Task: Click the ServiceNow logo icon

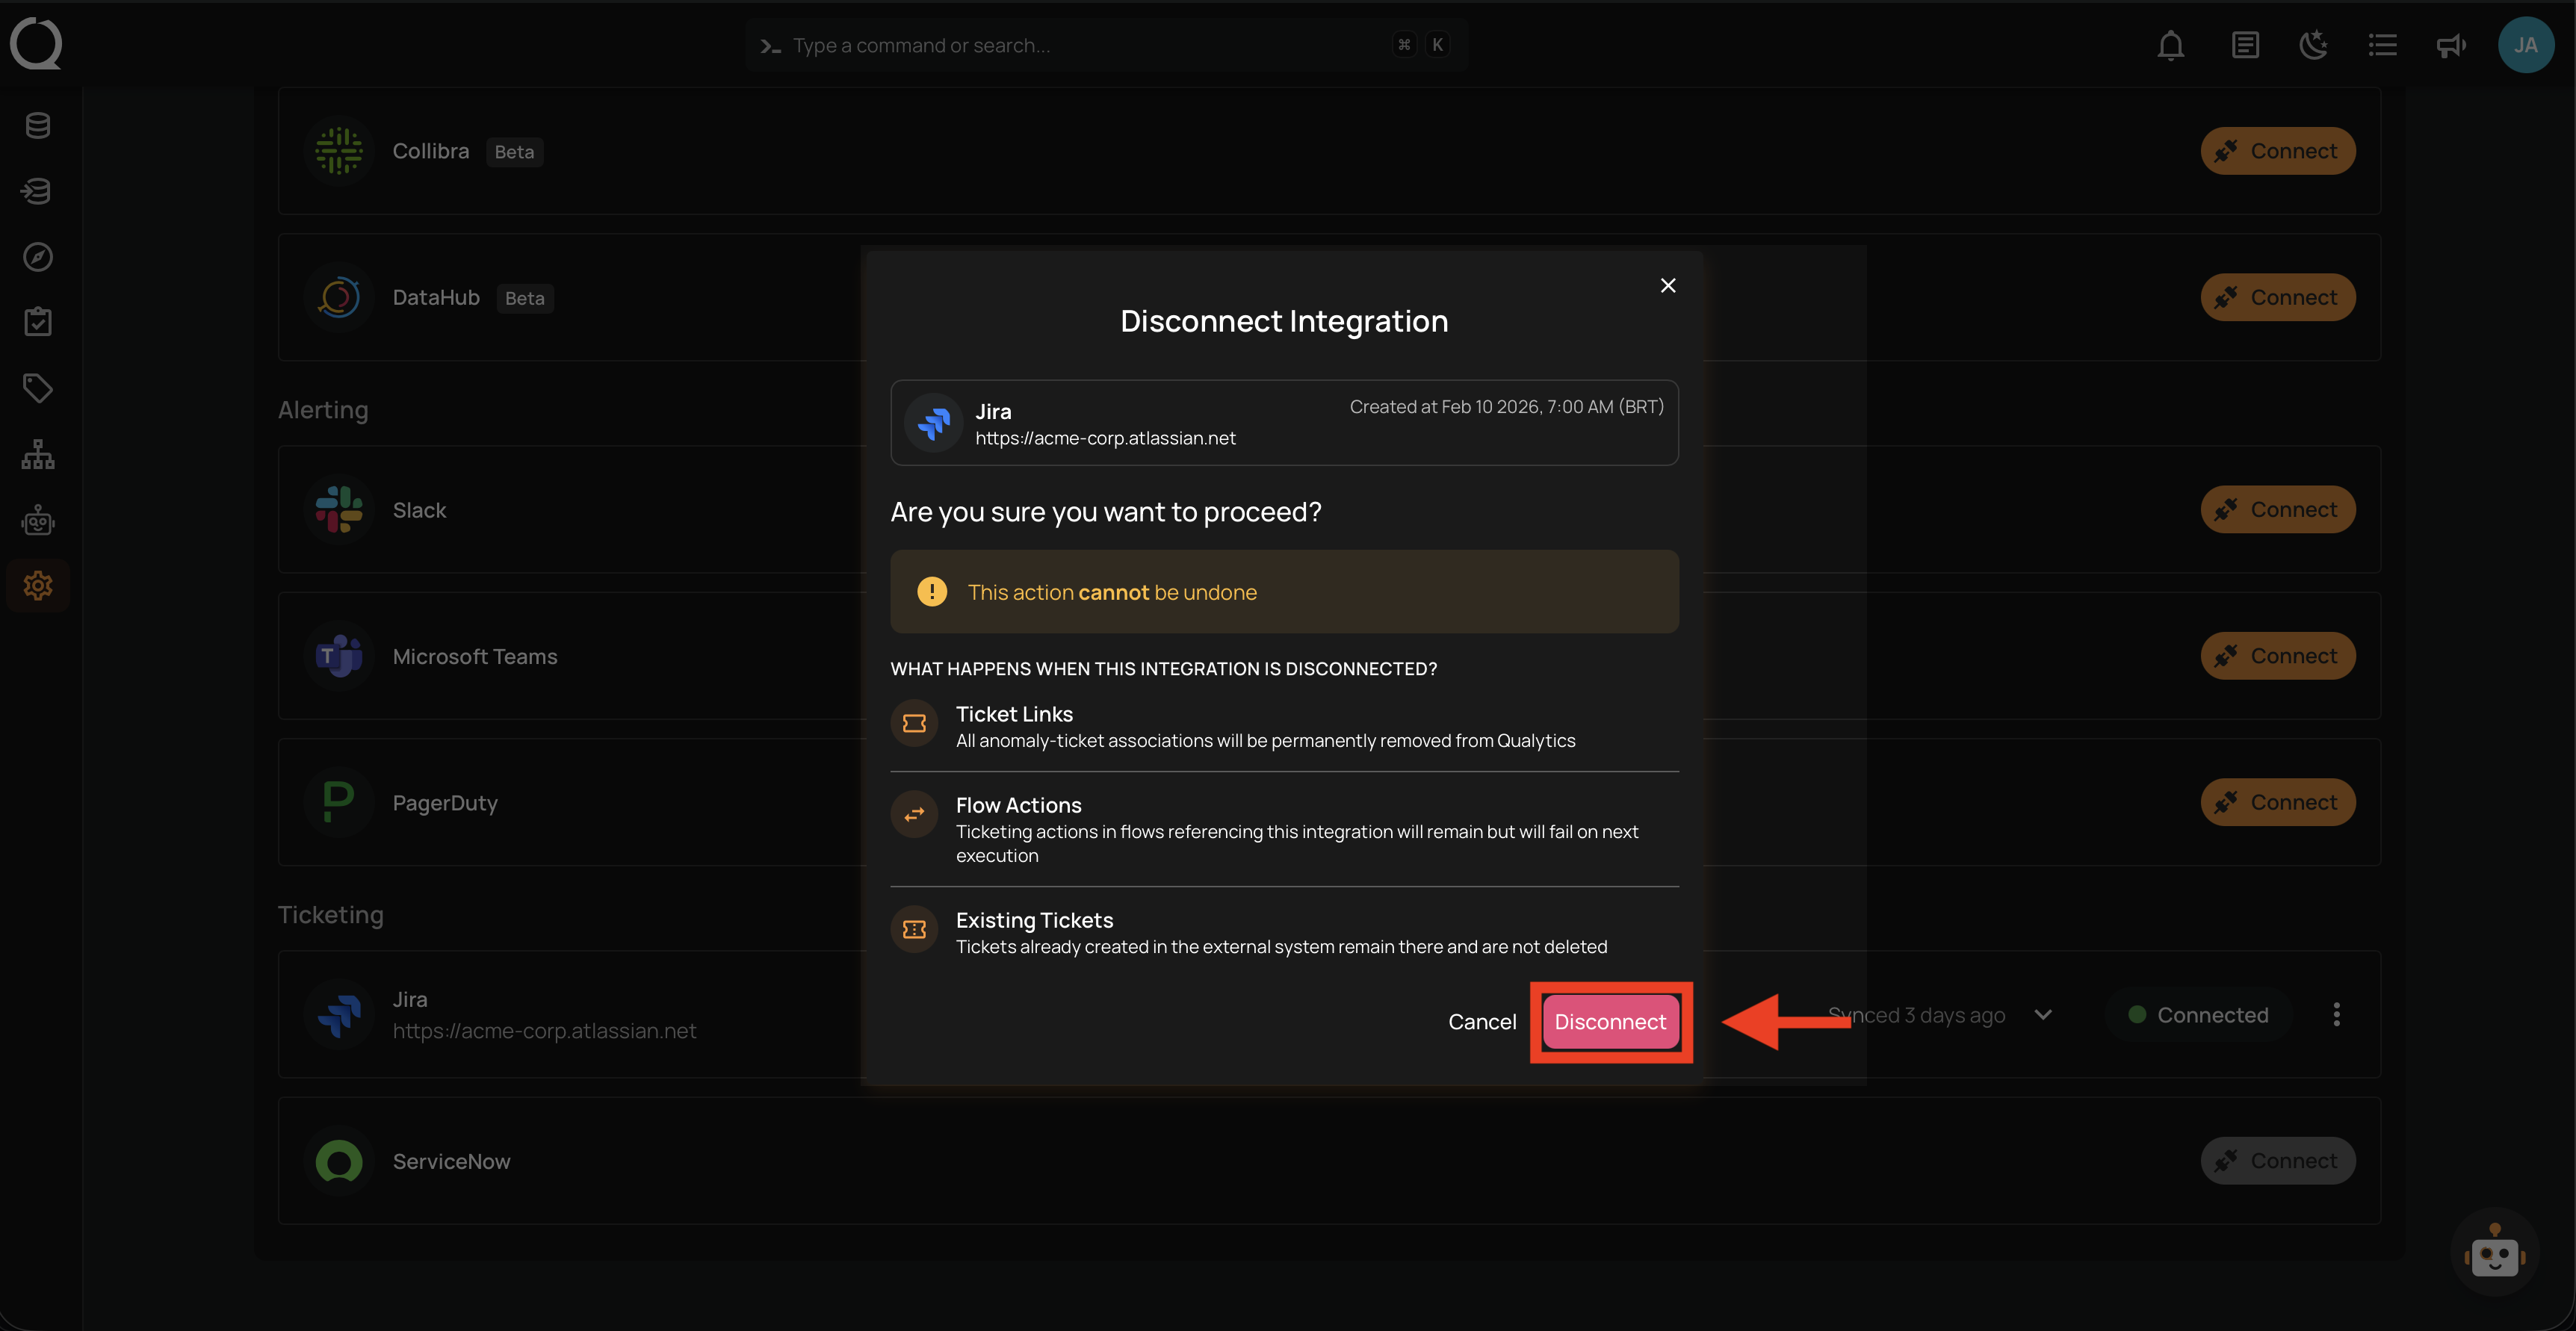Action: click(x=339, y=1161)
